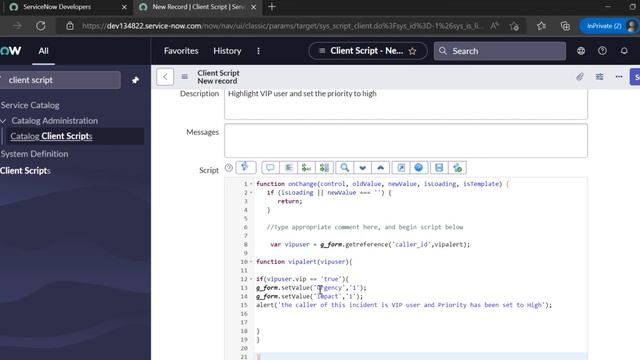Toggle comment on selected script lines

click(x=270, y=168)
